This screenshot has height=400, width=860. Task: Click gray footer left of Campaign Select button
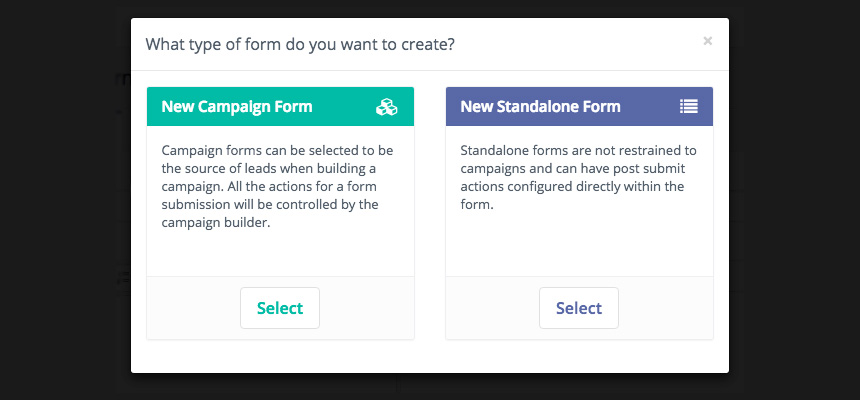pyautogui.click(x=193, y=308)
